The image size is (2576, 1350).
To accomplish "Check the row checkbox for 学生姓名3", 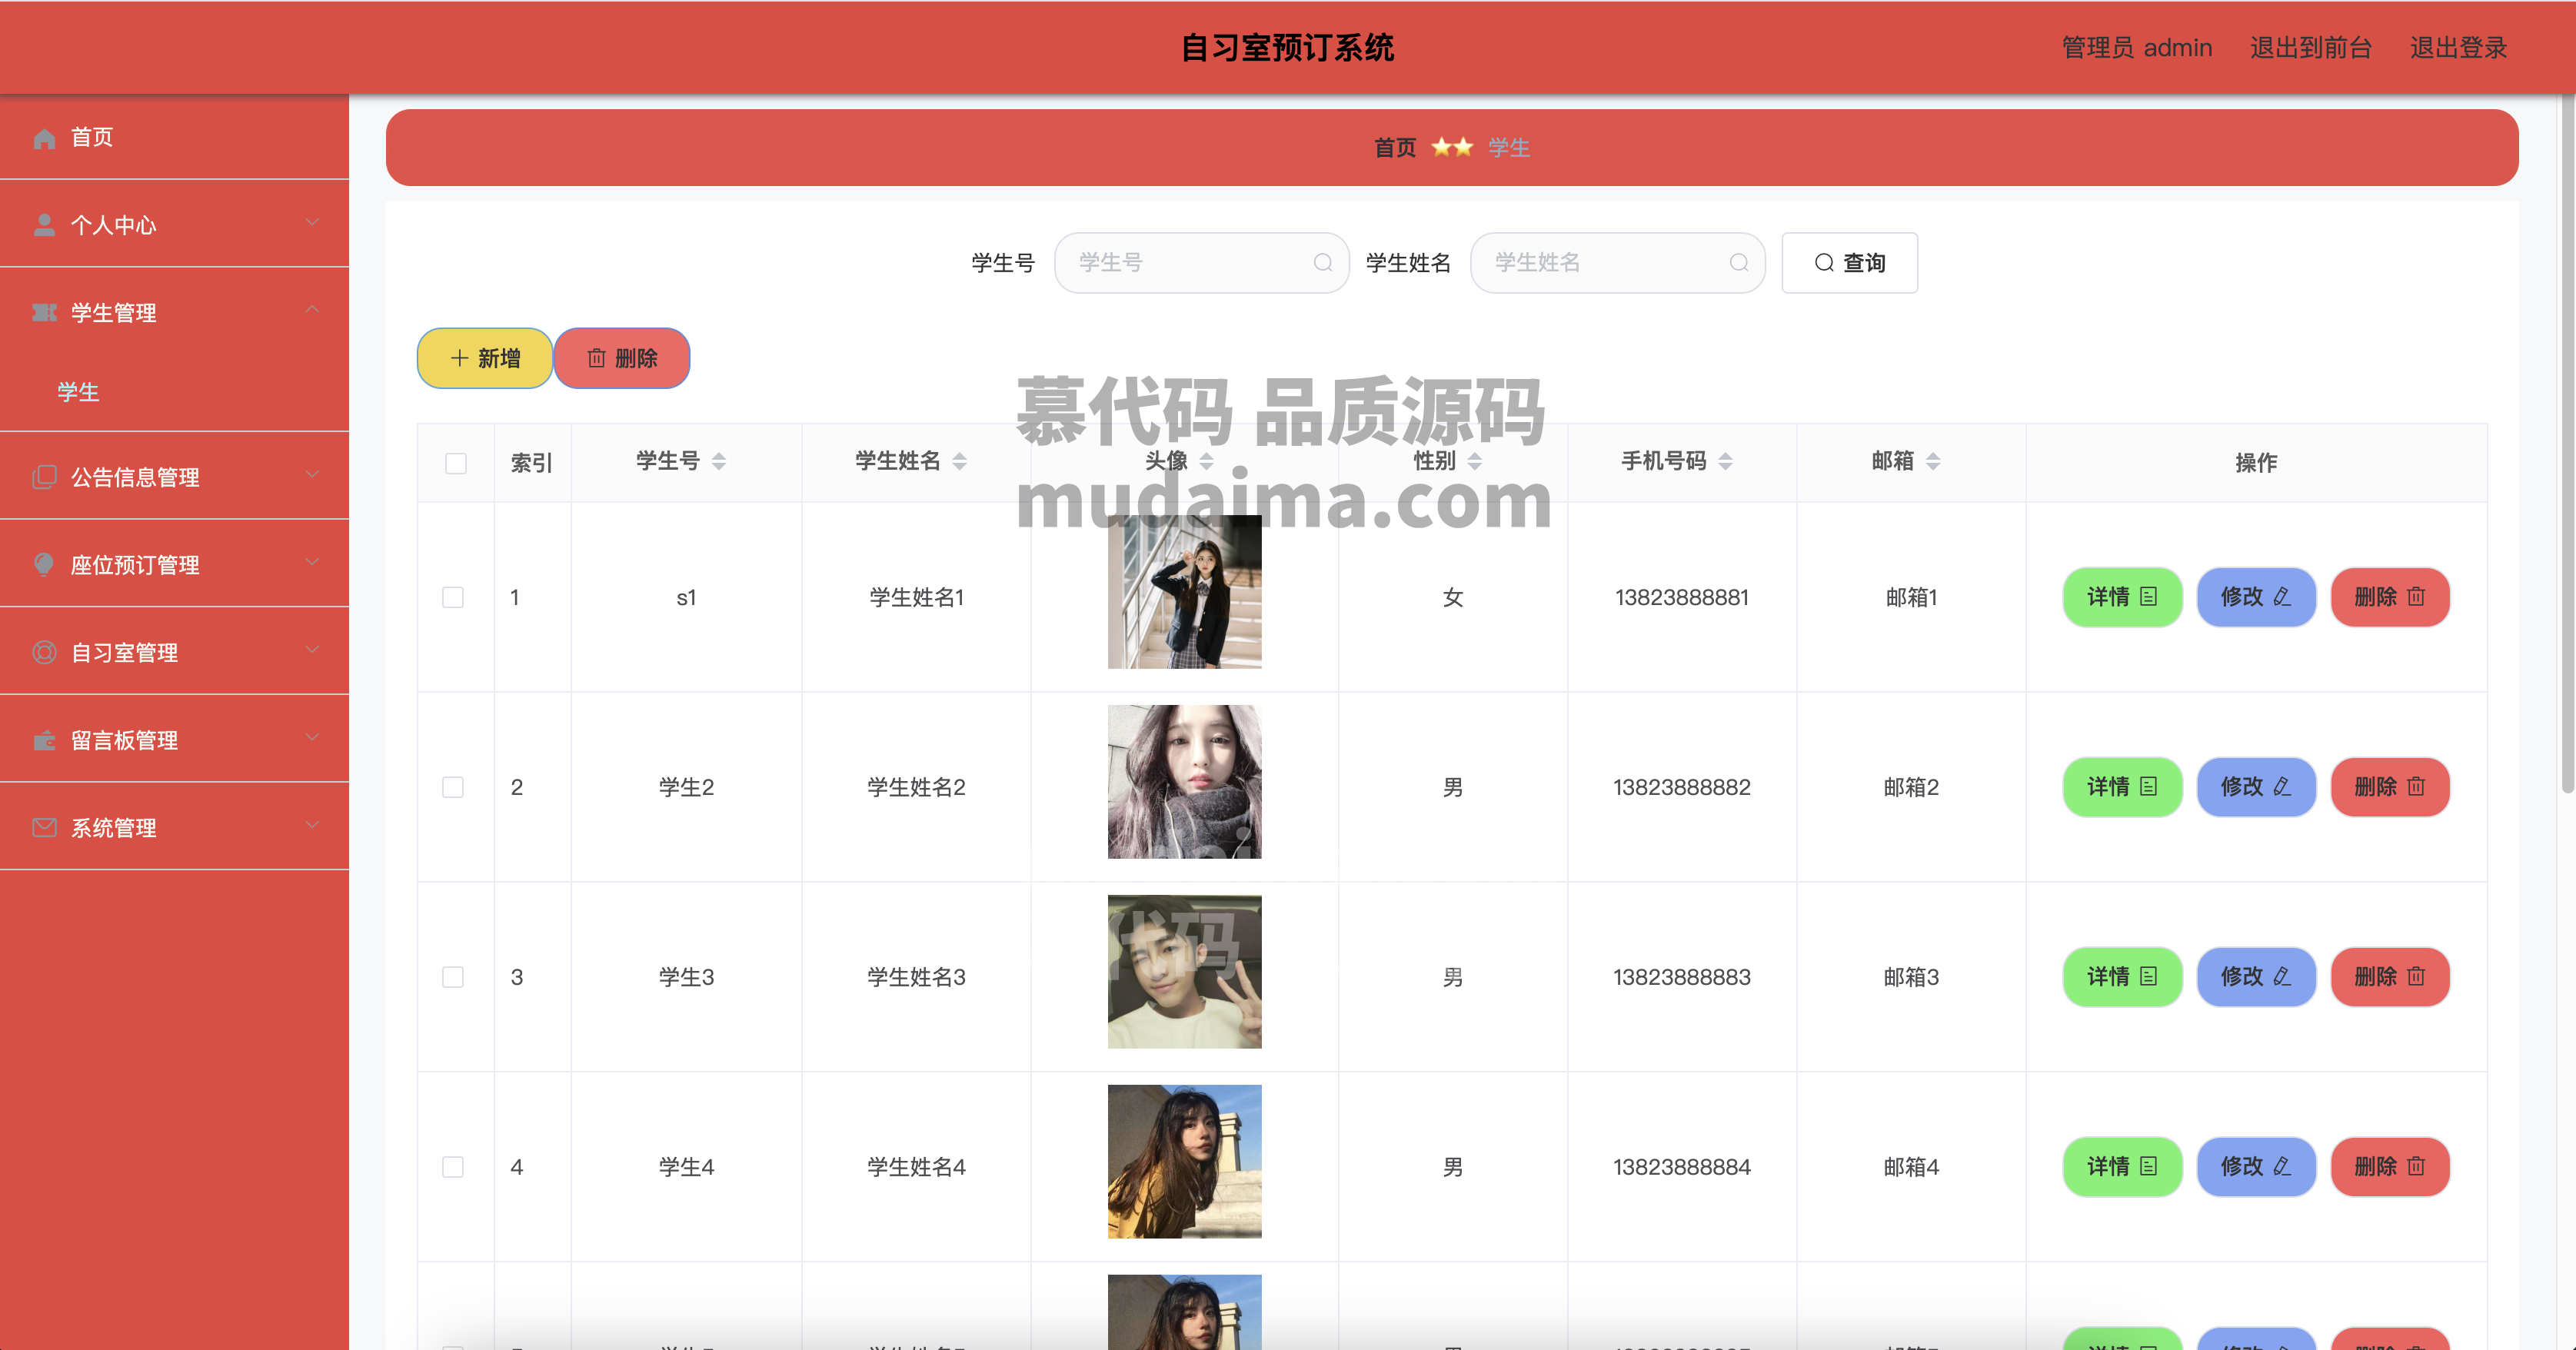I will pyautogui.click(x=453, y=978).
